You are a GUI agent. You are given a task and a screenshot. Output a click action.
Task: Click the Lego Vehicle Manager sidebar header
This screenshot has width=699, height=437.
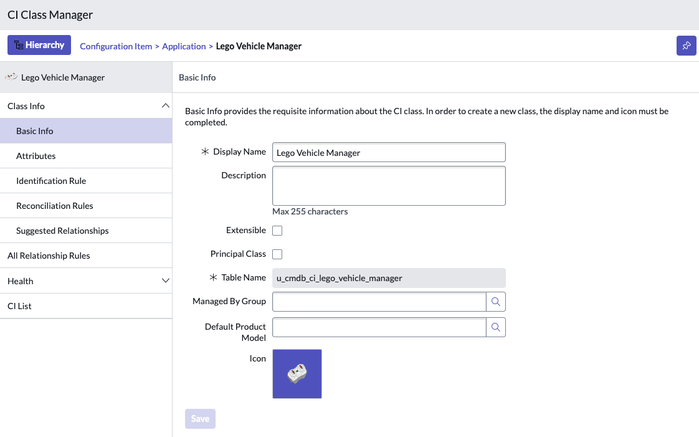pyautogui.click(x=86, y=77)
